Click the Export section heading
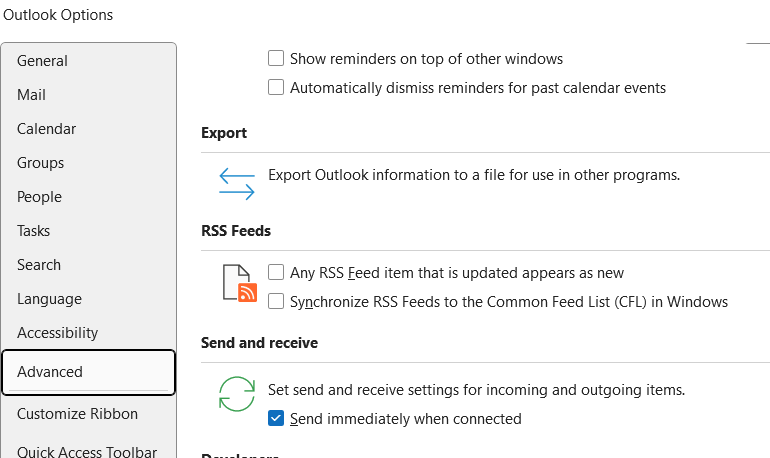The width and height of the screenshot is (770, 458). (x=224, y=133)
